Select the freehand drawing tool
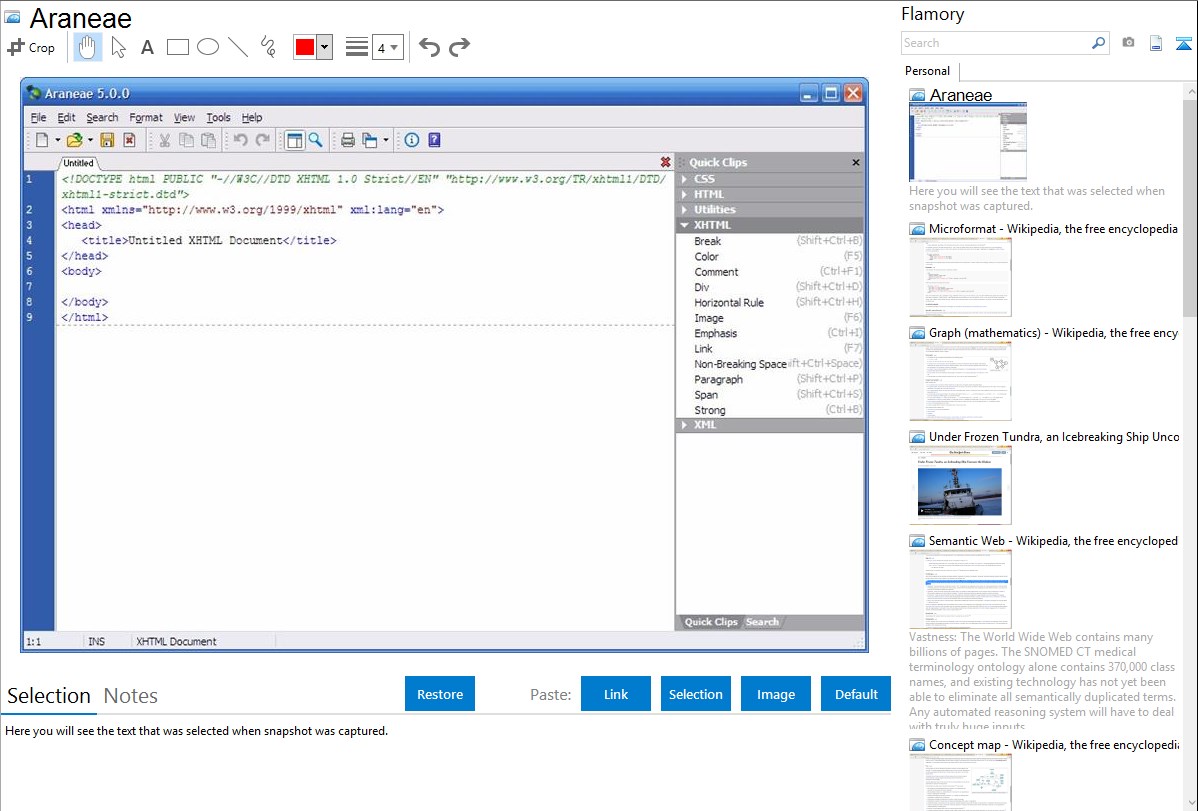 268,47
